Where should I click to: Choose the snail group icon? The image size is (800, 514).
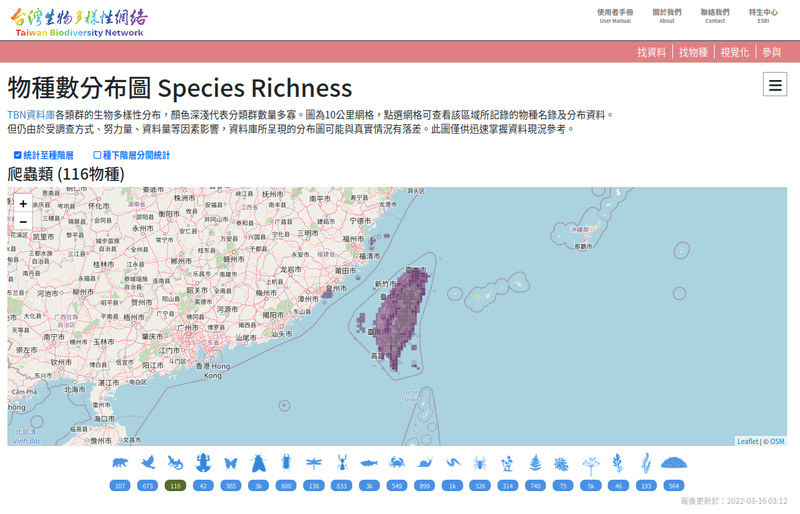click(424, 464)
